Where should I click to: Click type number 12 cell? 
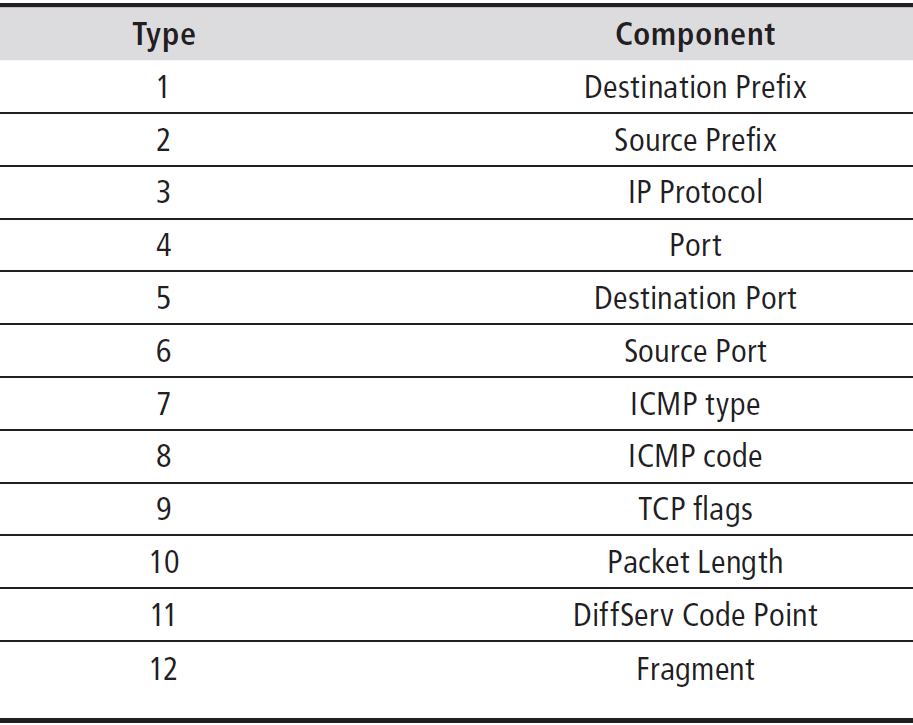point(163,670)
